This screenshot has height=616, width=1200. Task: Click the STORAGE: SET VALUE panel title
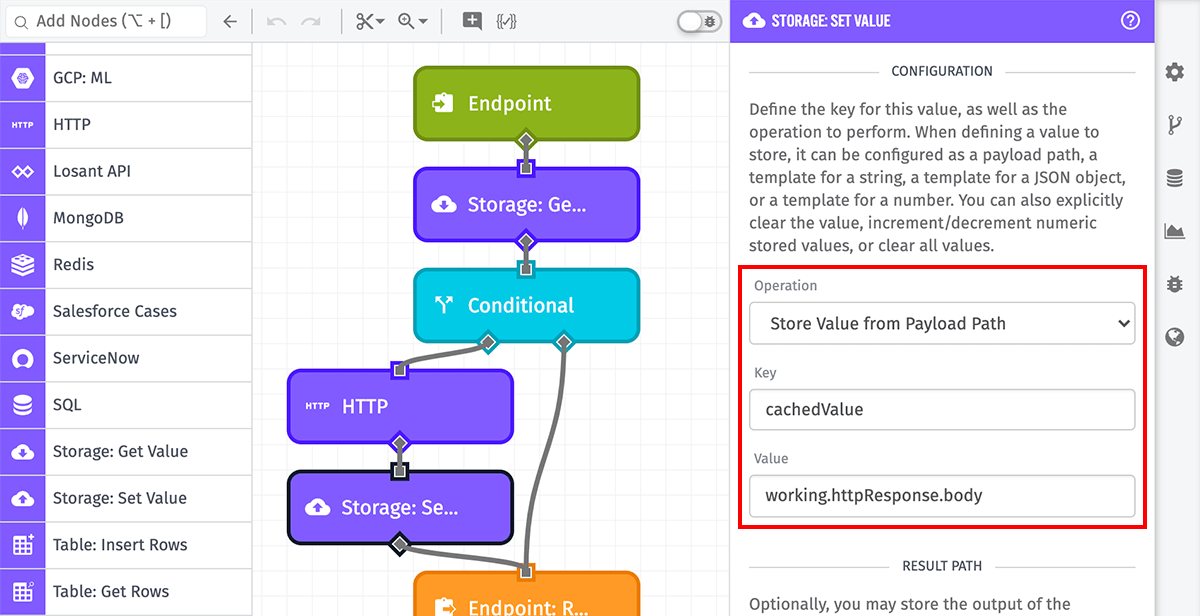click(831, 21)
